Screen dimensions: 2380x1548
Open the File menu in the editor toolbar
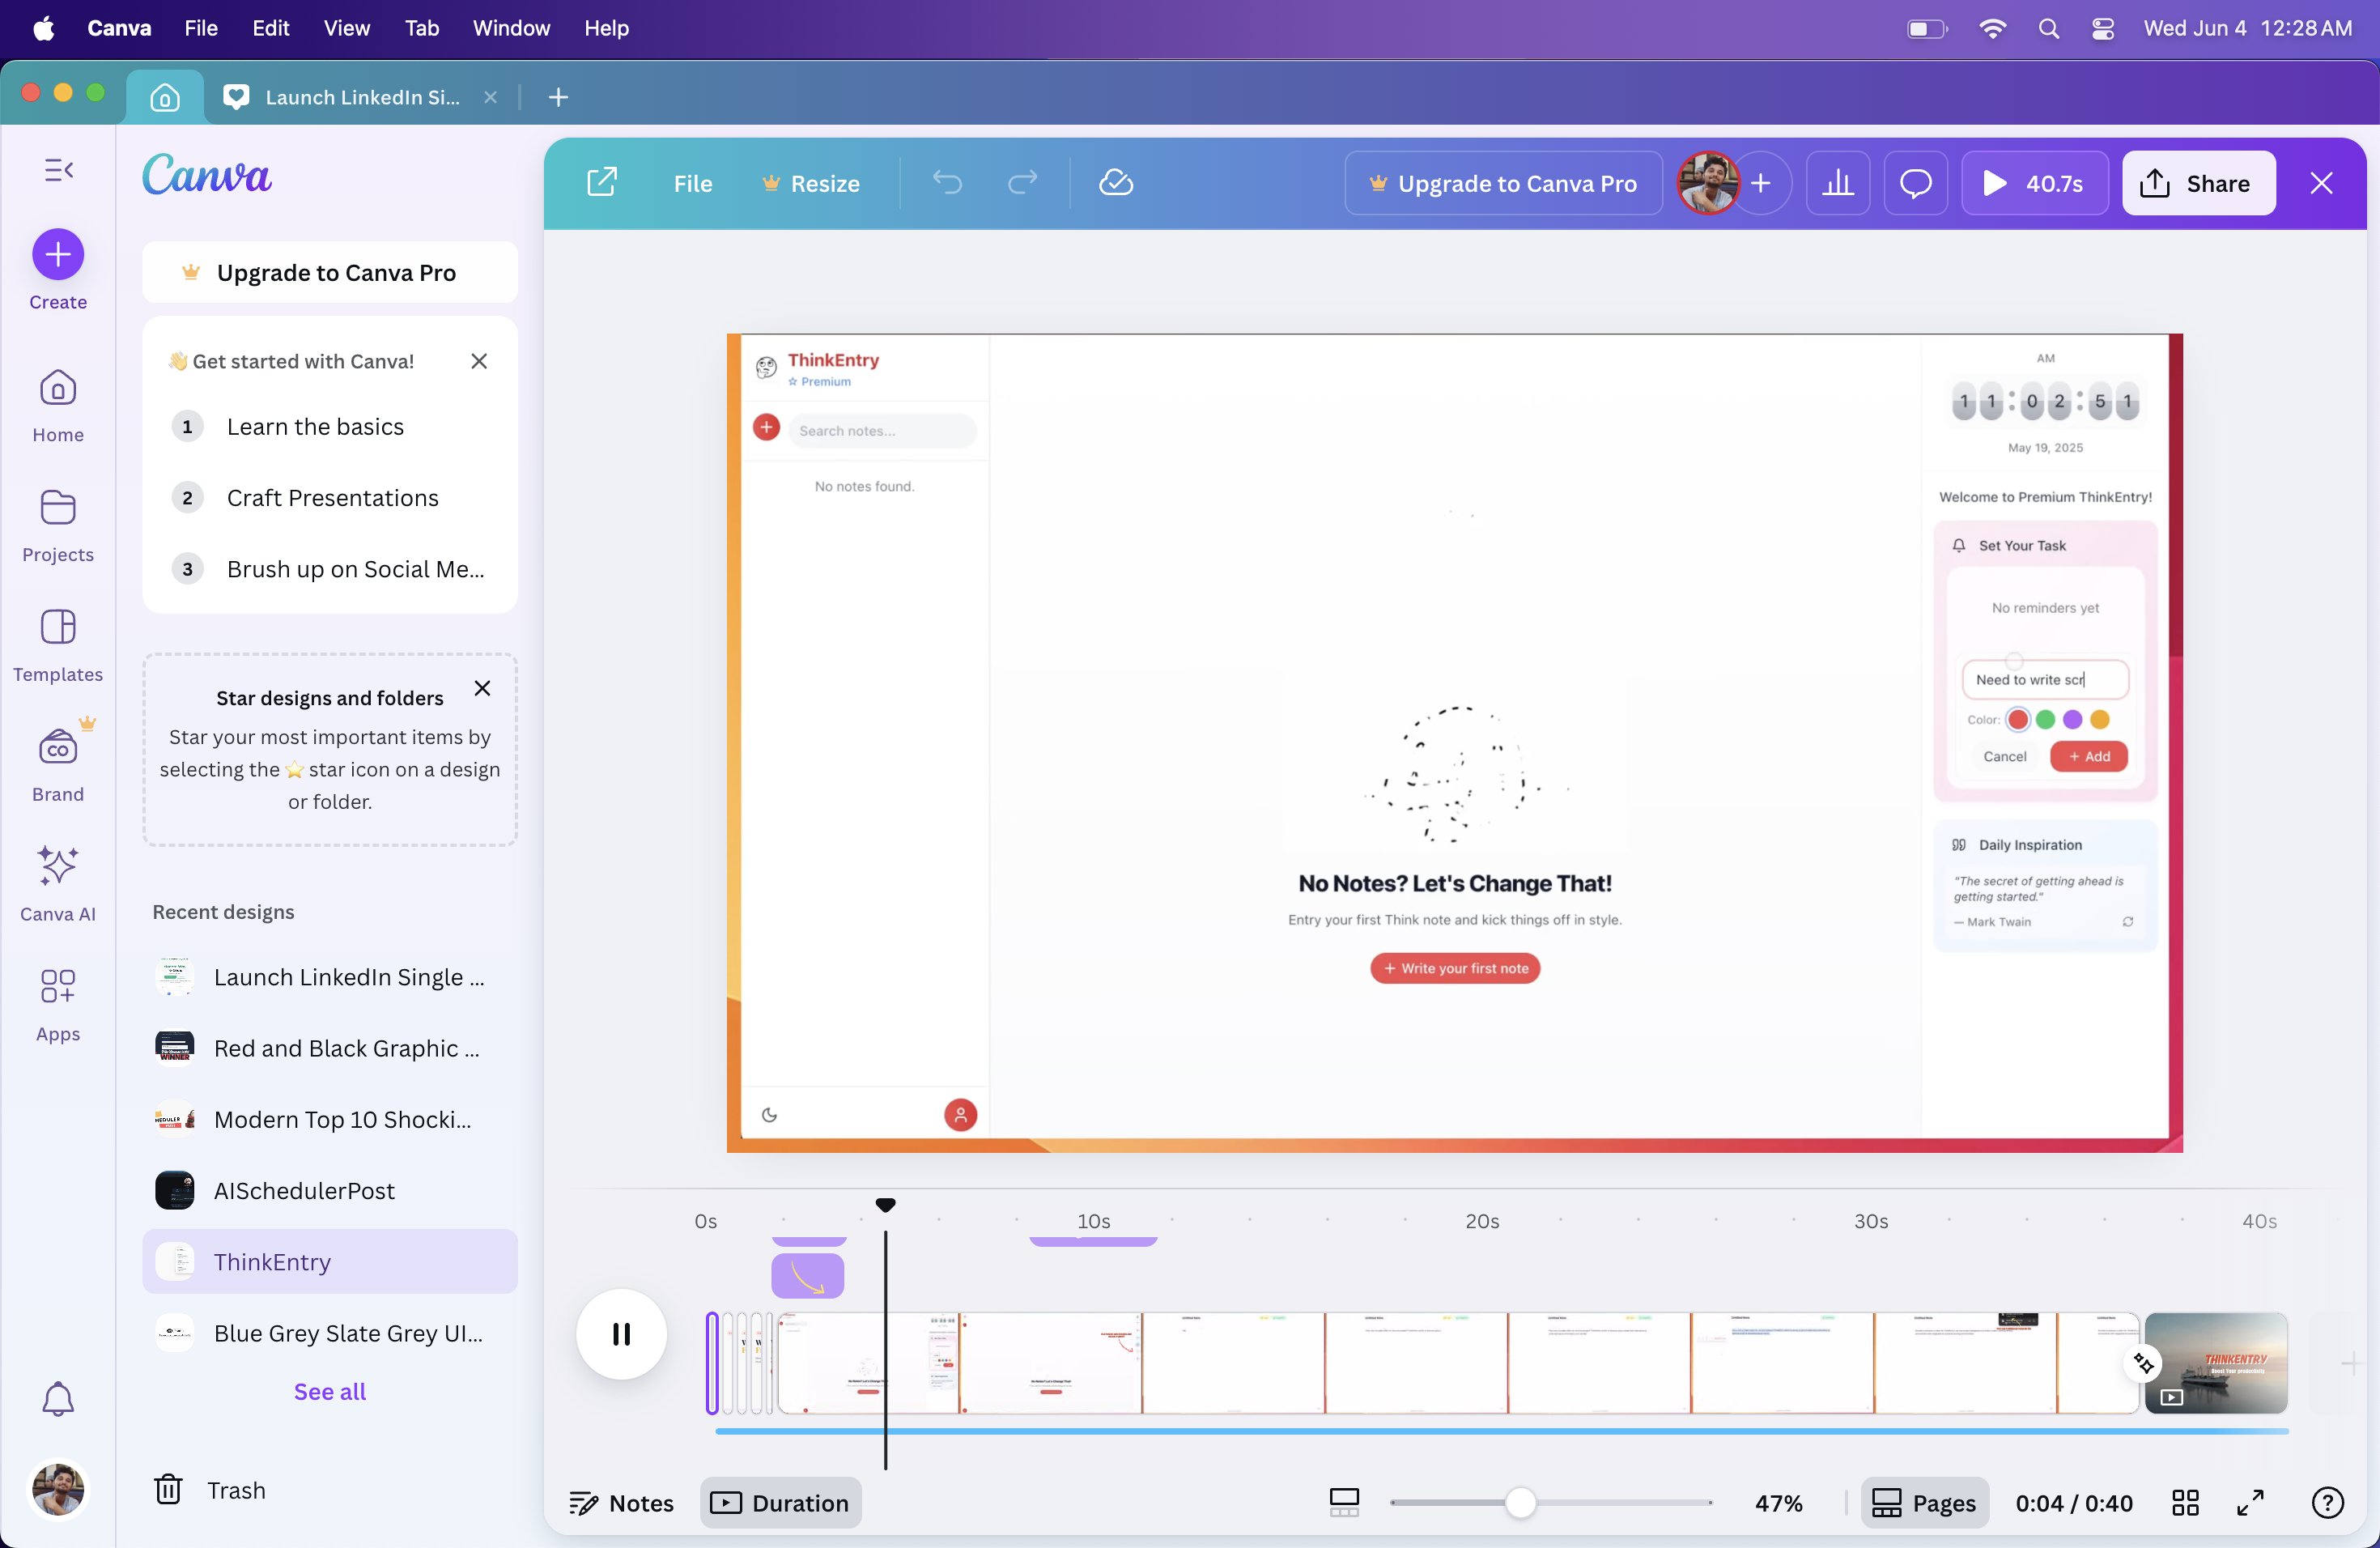pyautogui.click(x=693, y=183)
